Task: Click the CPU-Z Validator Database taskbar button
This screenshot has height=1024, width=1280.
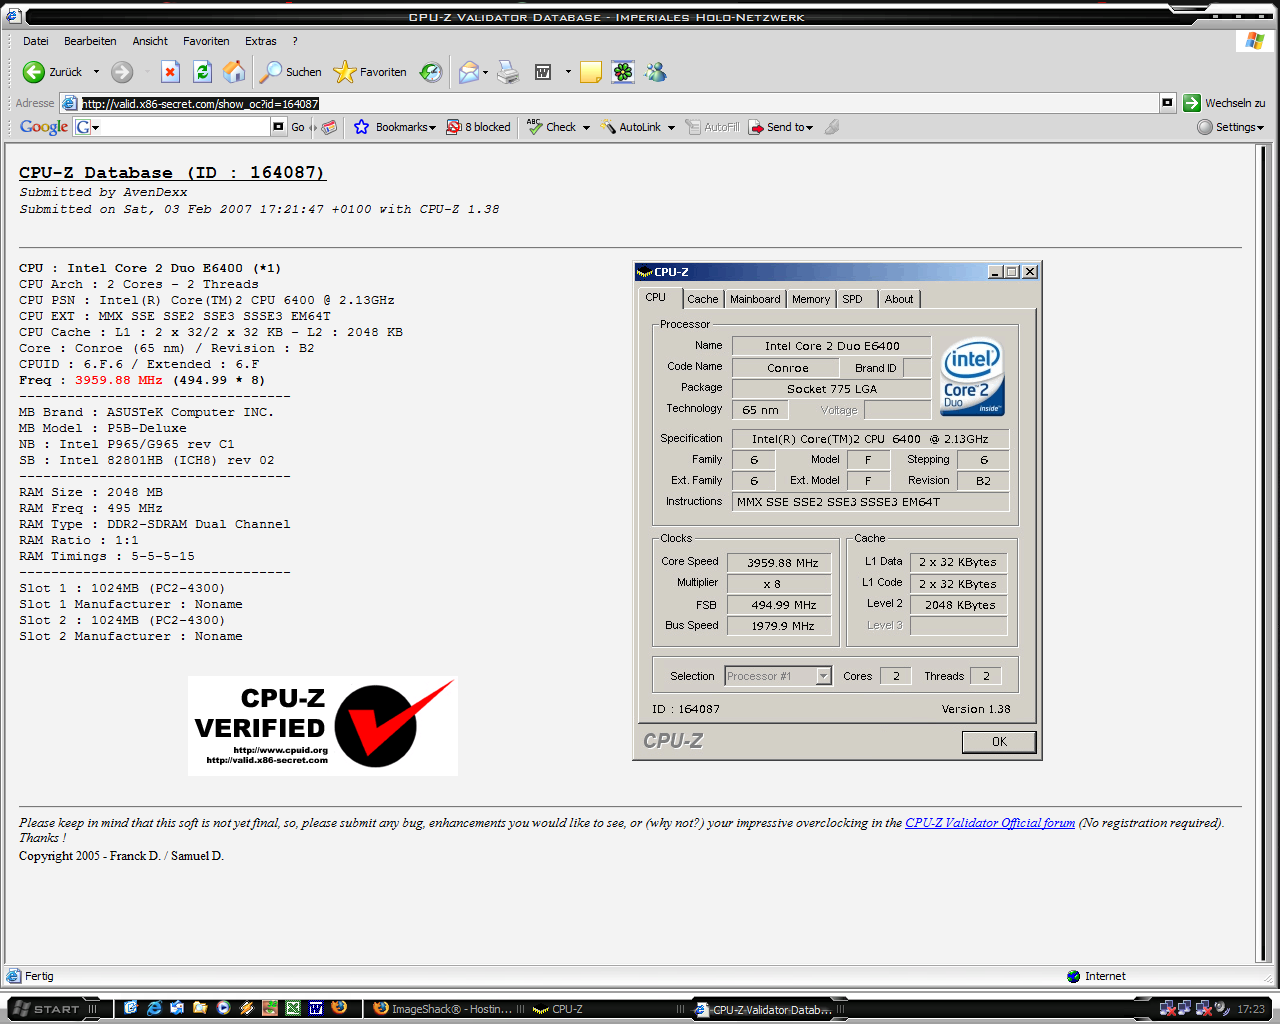Action: point(770,1009)
